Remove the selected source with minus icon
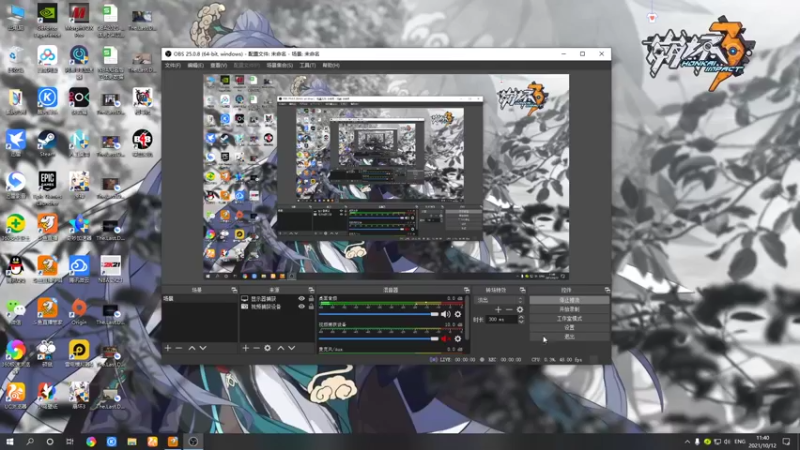The image size is (800, 450). pyautogui.click(x=256, y=348)
